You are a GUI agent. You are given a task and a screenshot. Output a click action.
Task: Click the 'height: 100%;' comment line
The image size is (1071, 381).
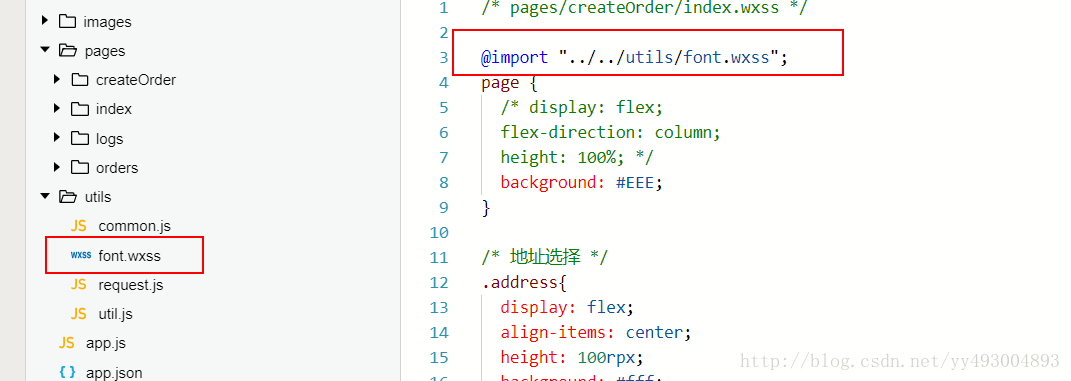click(577, 158)
